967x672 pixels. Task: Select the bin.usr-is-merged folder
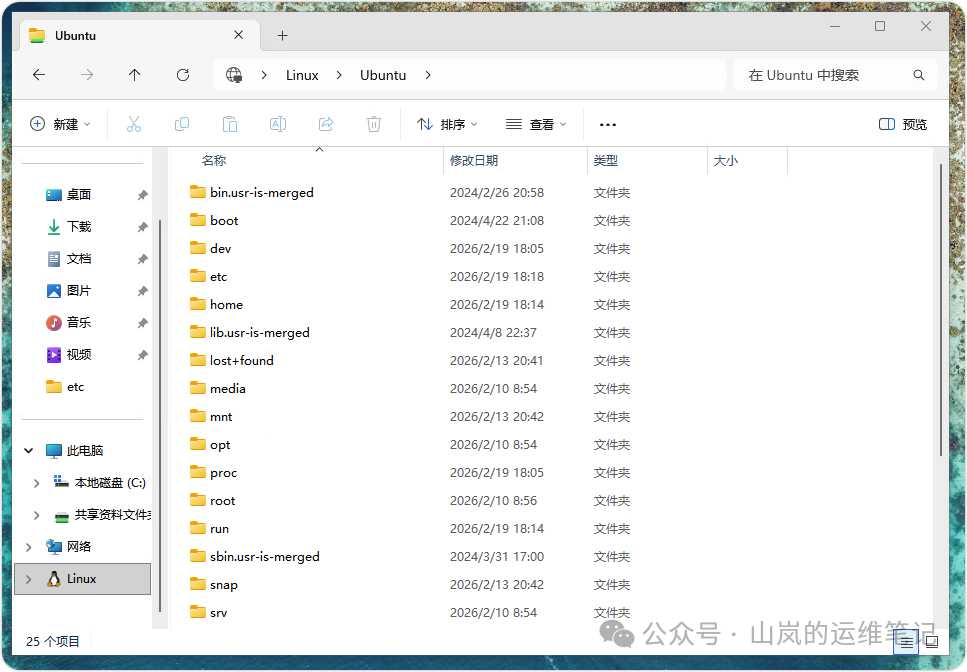pyautogui.click(x=261, y=193)
